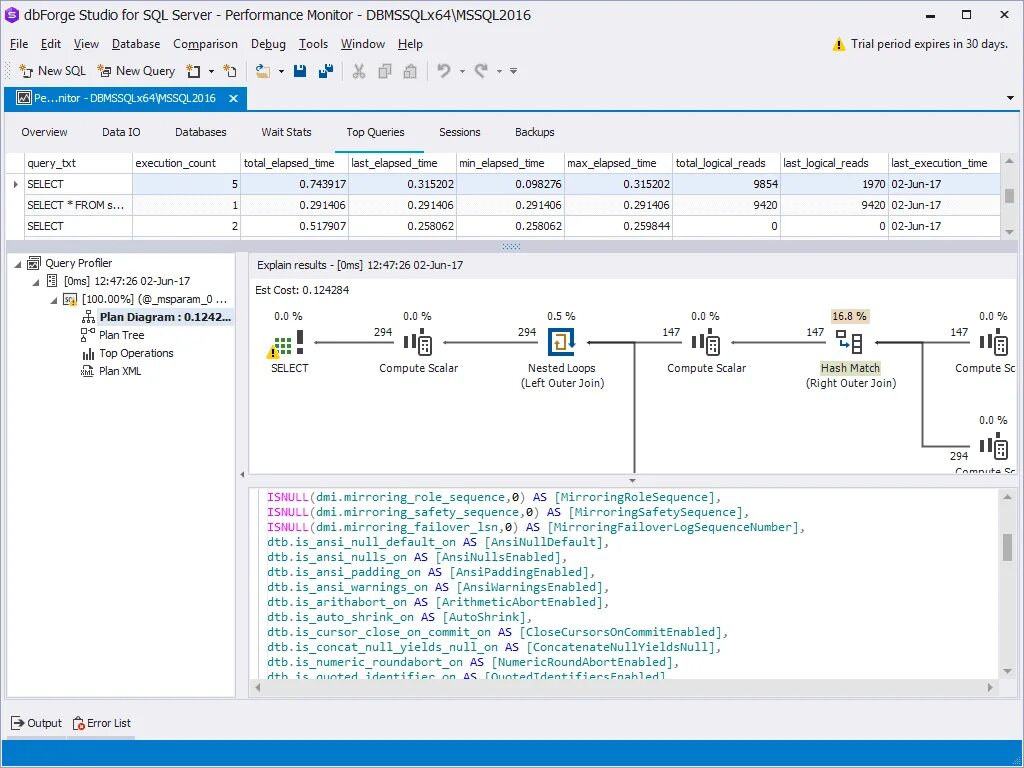Select Top Operations in profiler tree
Screen dimensions: 1024x768
click(136, 353)
